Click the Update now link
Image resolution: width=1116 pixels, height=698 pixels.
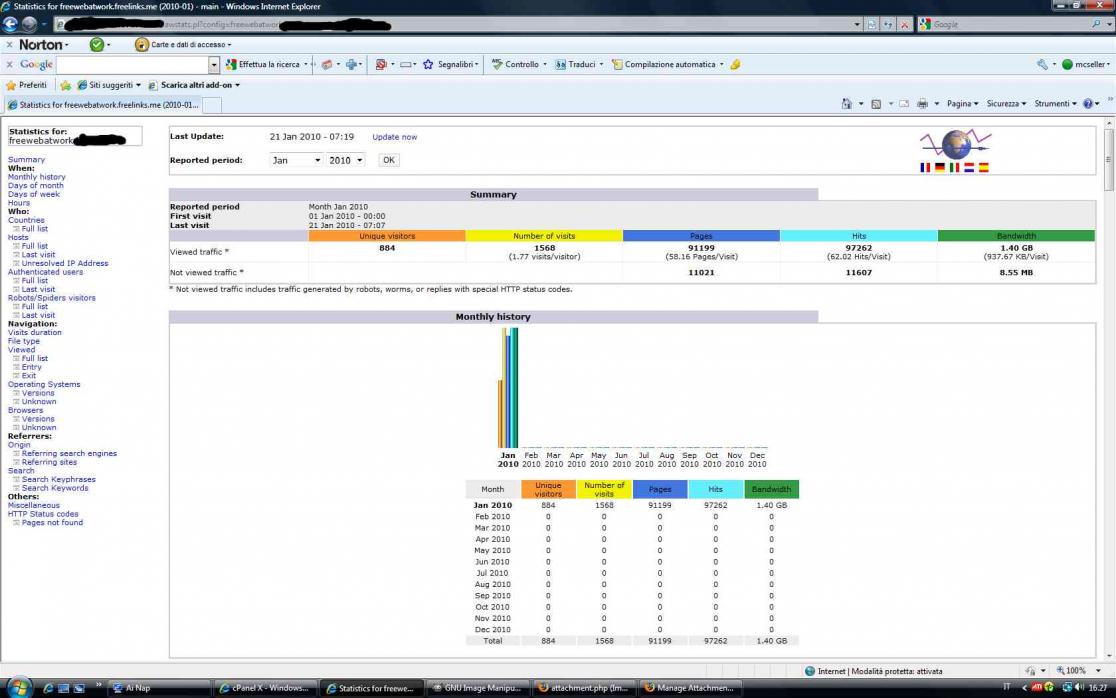click(394, 137)
